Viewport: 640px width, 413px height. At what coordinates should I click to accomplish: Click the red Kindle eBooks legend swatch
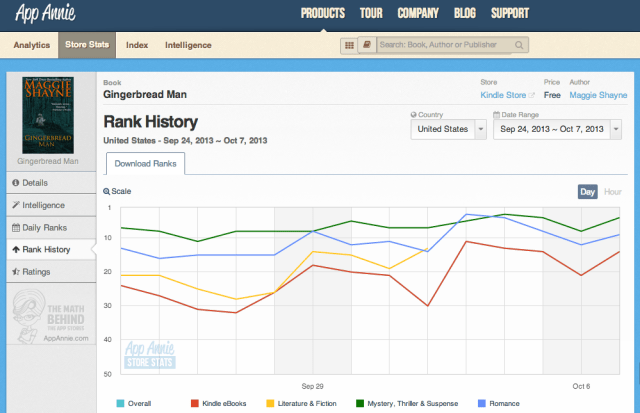tap(184, 403)
